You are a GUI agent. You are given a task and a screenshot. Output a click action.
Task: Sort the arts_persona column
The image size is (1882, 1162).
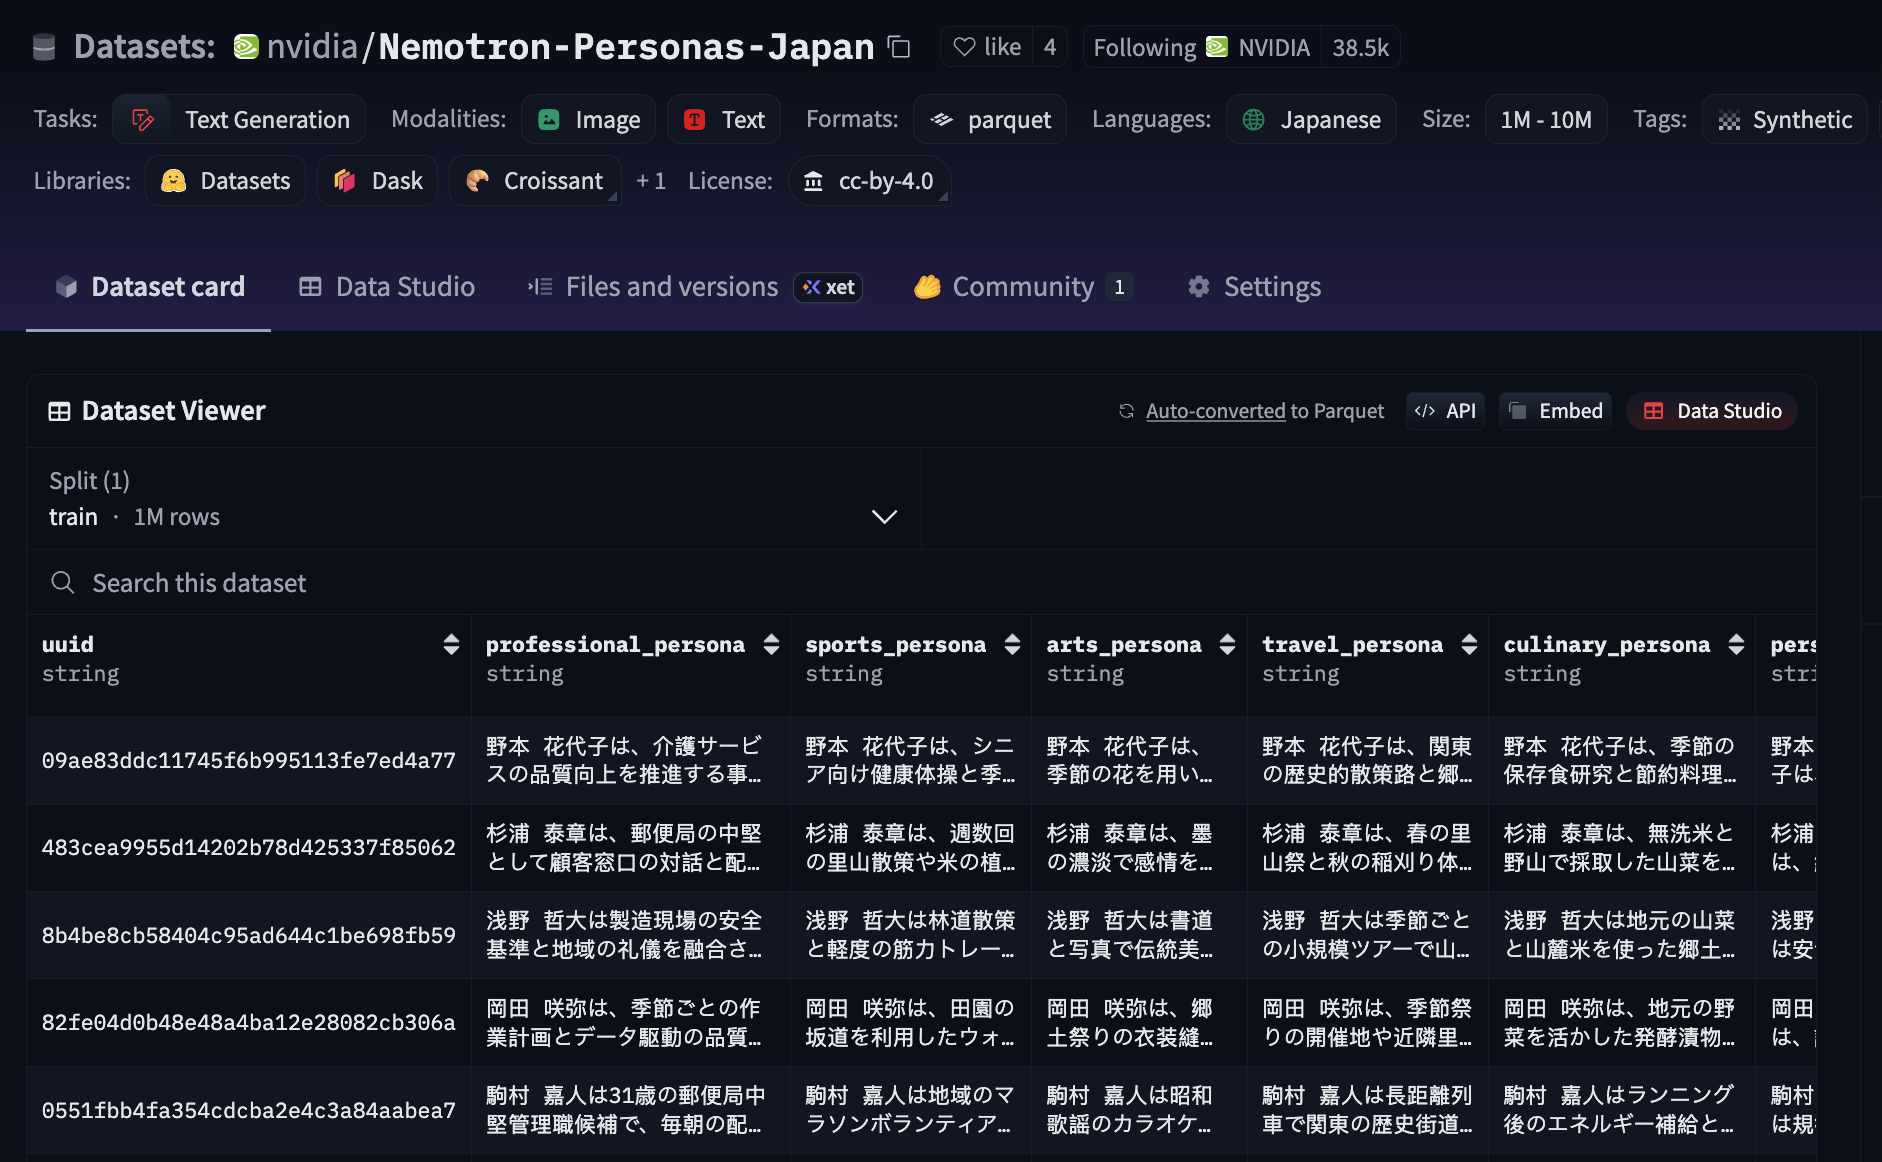click(x=1227, y=645)
